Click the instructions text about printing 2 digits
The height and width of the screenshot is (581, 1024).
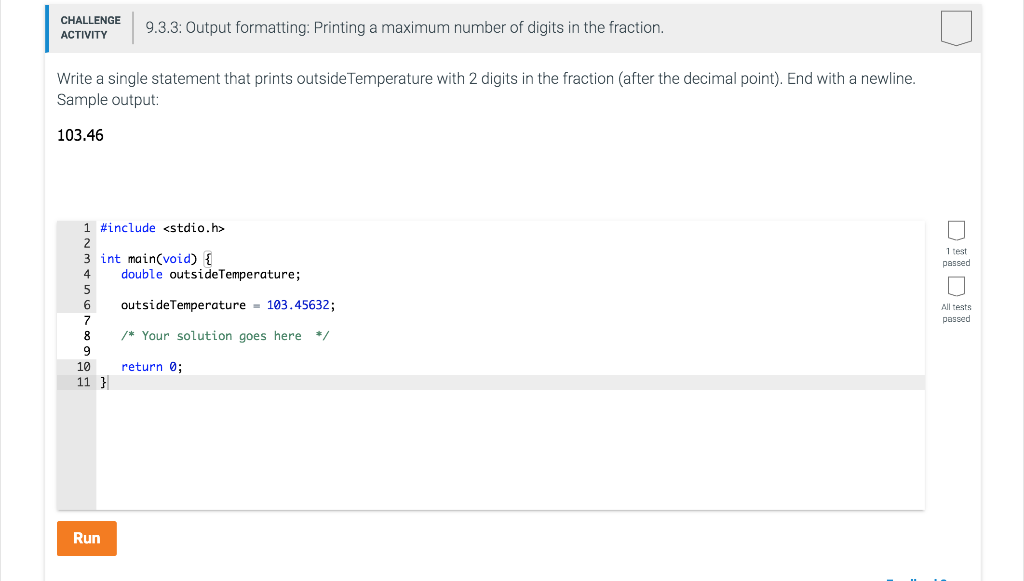pos(485,78)
